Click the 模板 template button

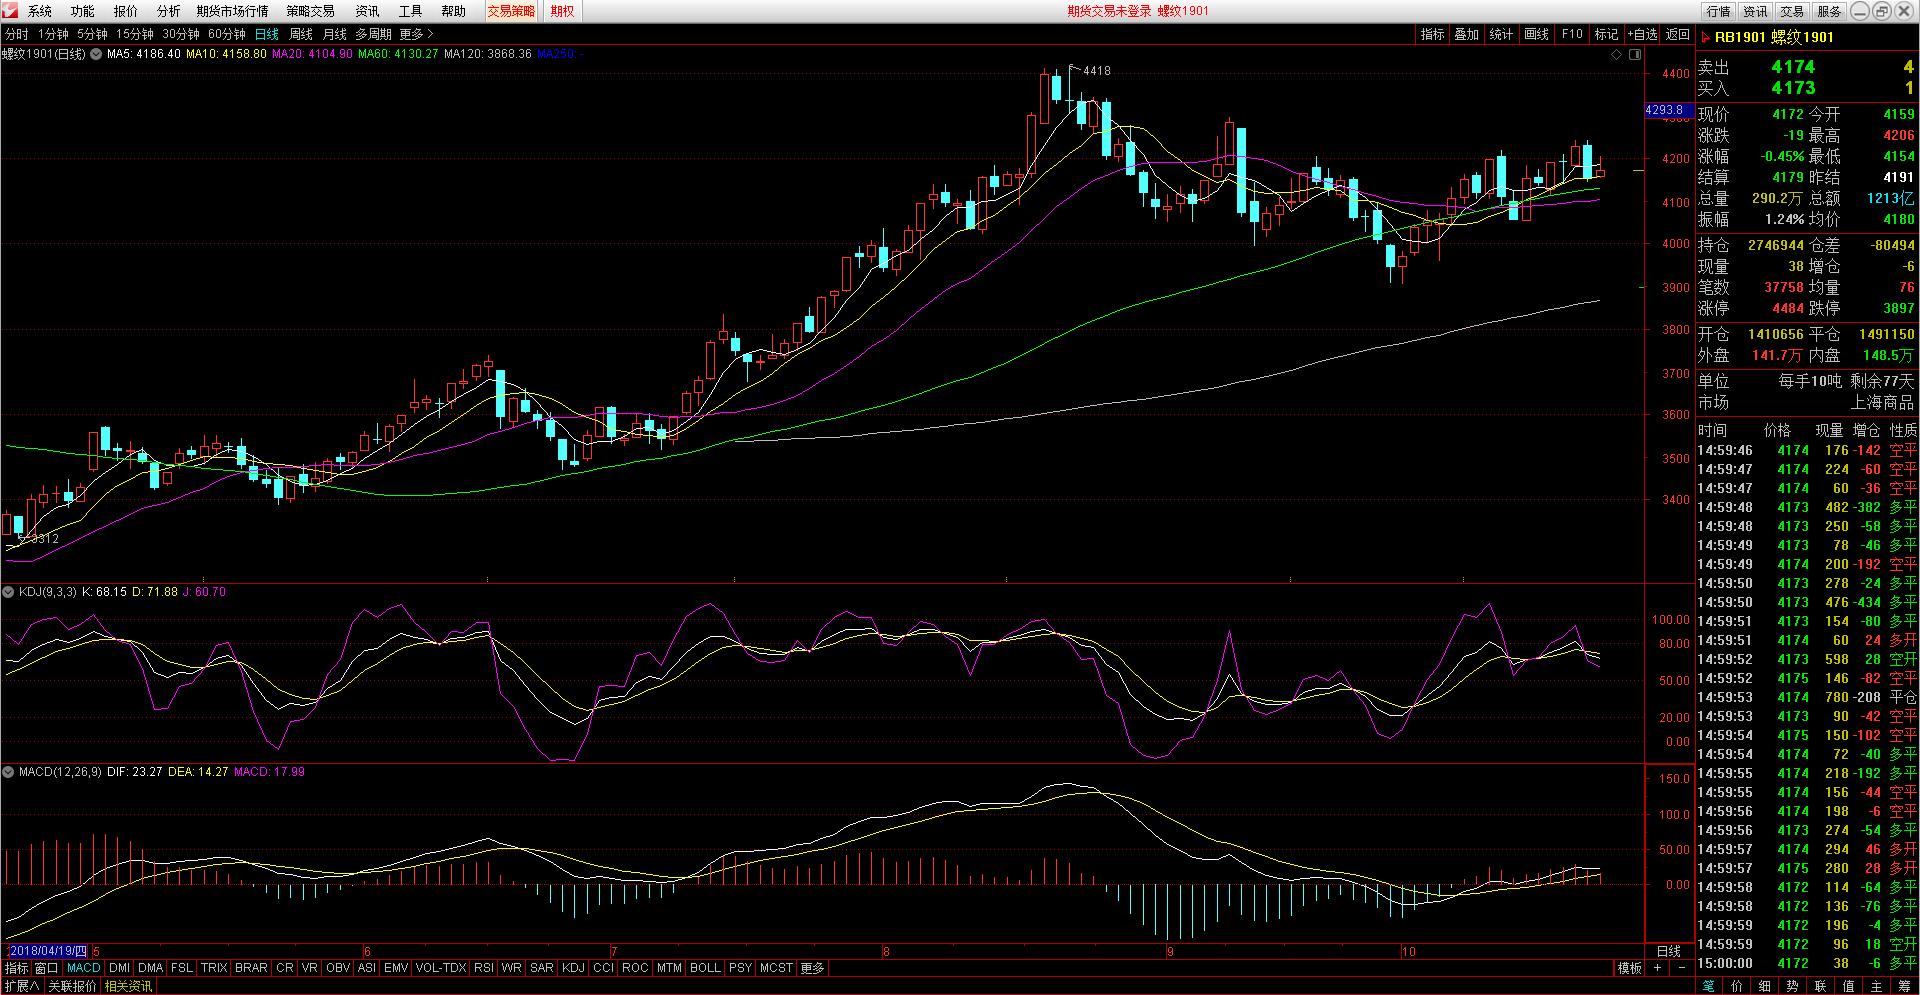point(1630,968)
